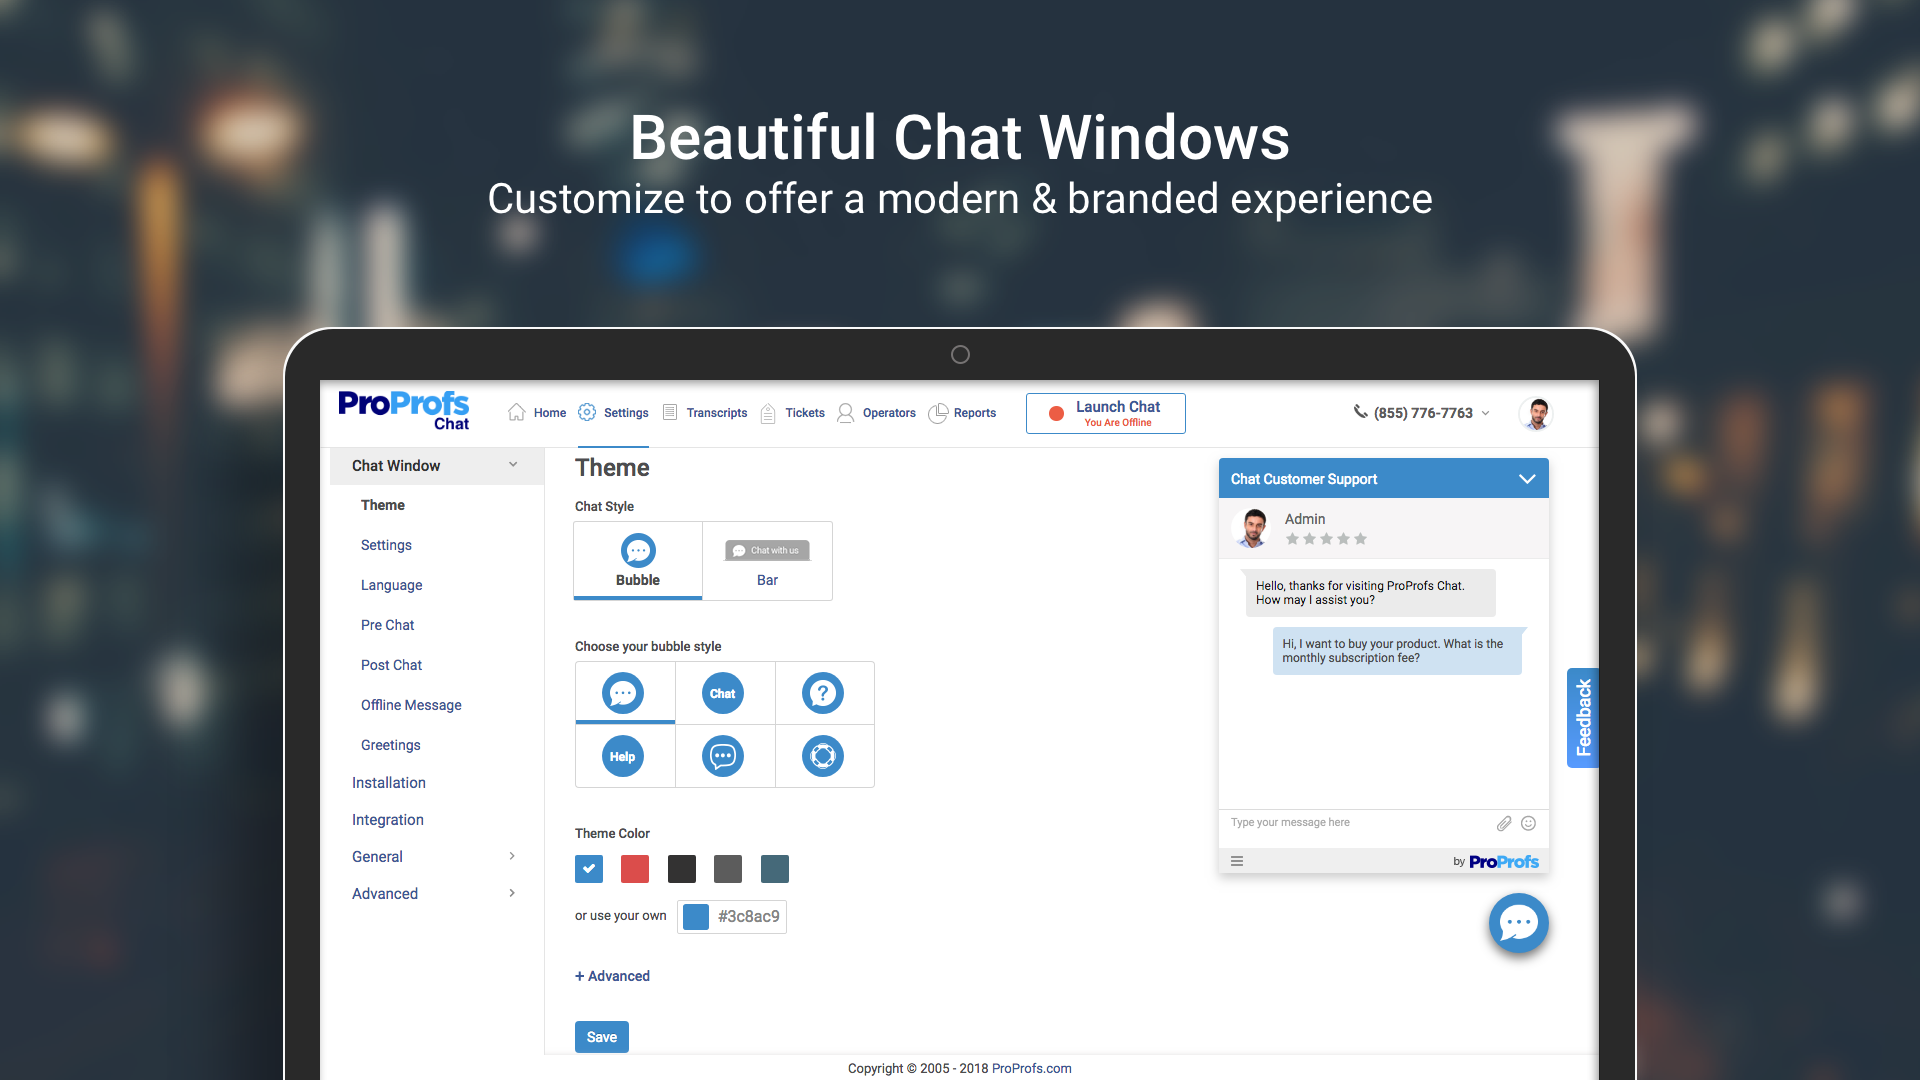This screenshot has height=1080, width=1920.
Task: Switch to the Offline Message section
Action: [410, 704]
